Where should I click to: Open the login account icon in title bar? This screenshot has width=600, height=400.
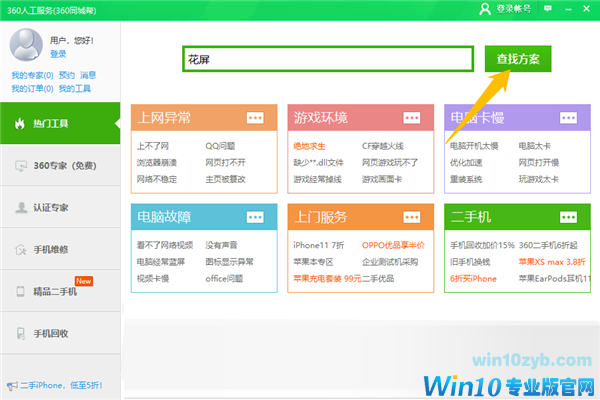(485, 9)
